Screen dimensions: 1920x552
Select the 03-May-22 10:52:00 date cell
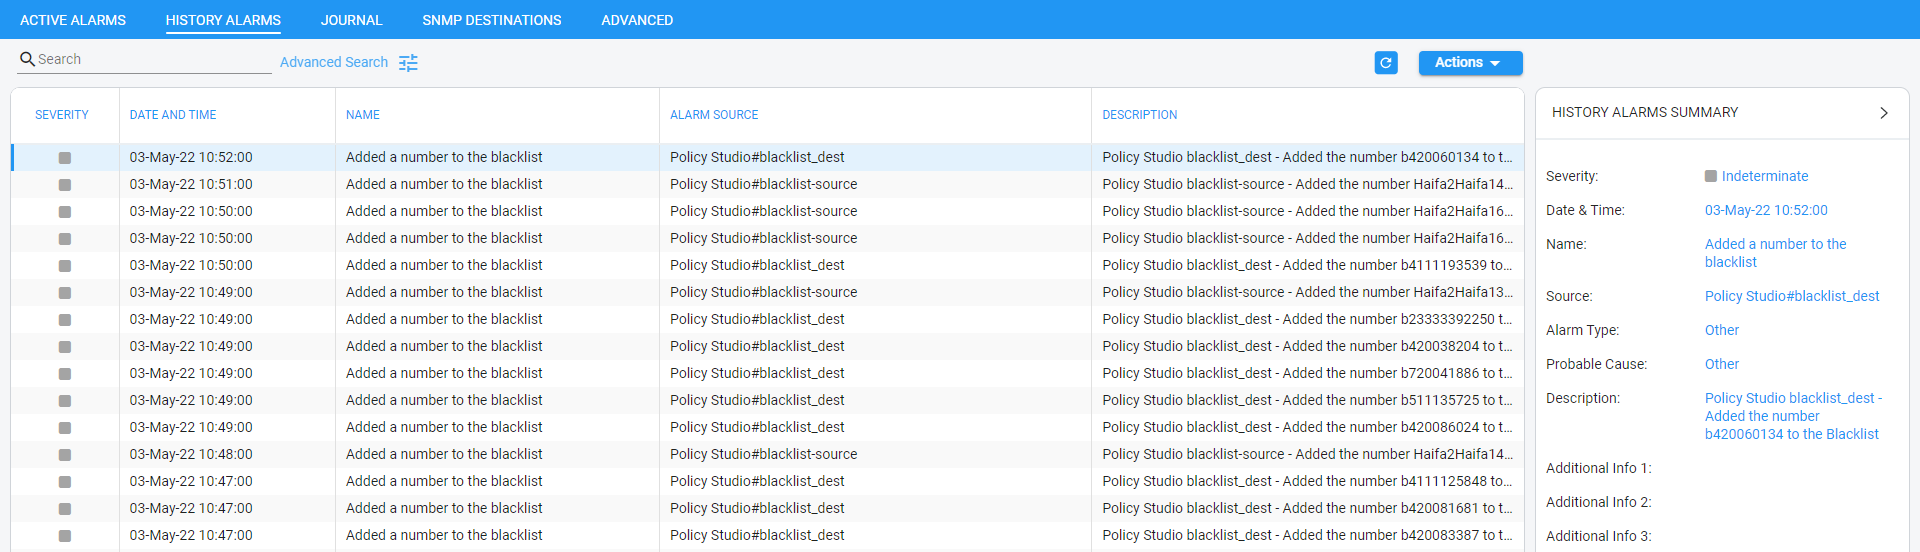[x=191, y=157]
